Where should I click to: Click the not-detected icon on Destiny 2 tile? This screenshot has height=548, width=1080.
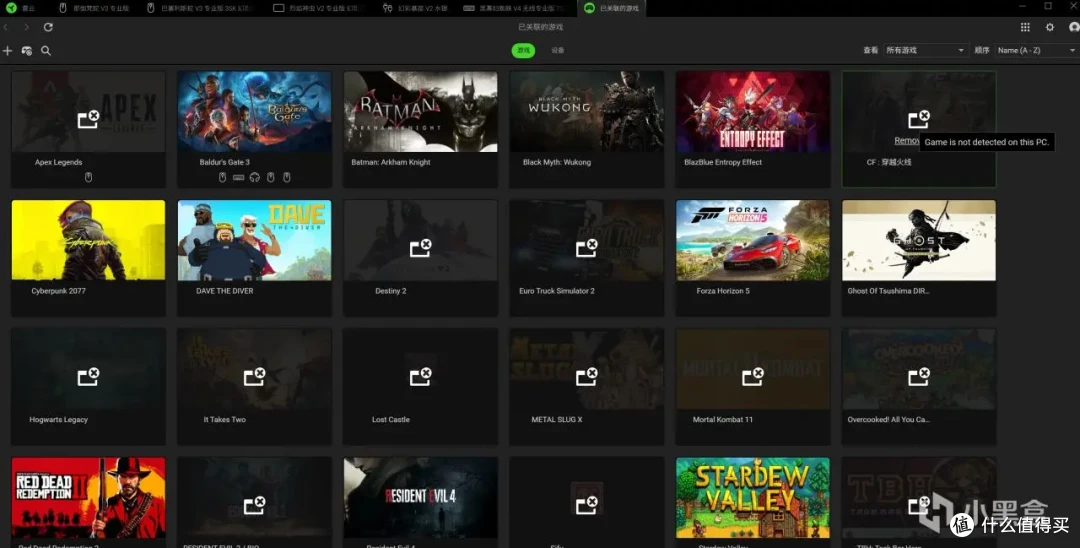[x=420, y=248]
